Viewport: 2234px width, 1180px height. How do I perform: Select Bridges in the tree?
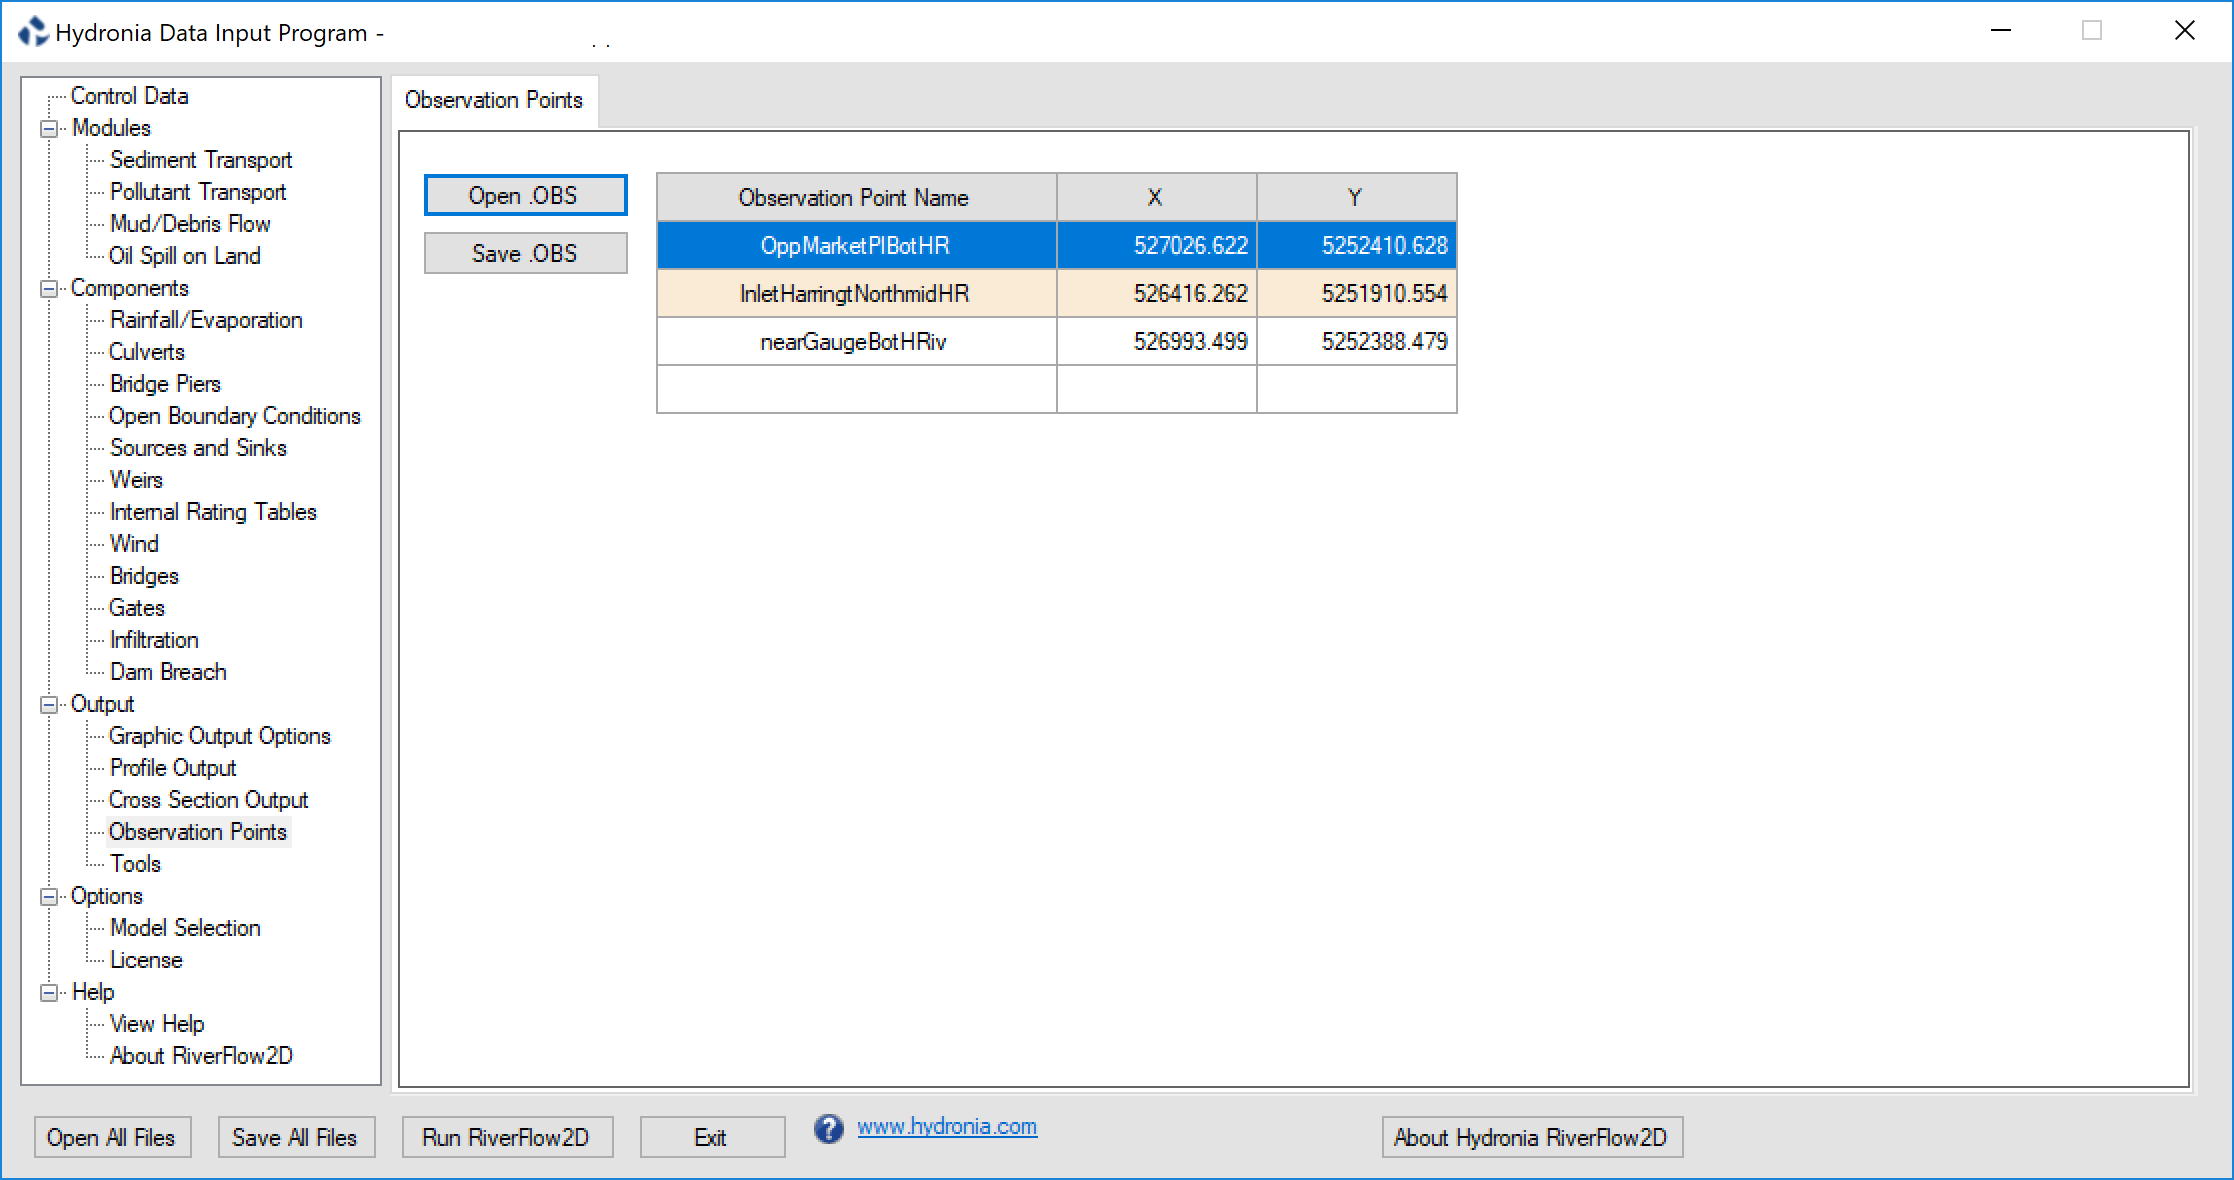[x=144, y=576]
